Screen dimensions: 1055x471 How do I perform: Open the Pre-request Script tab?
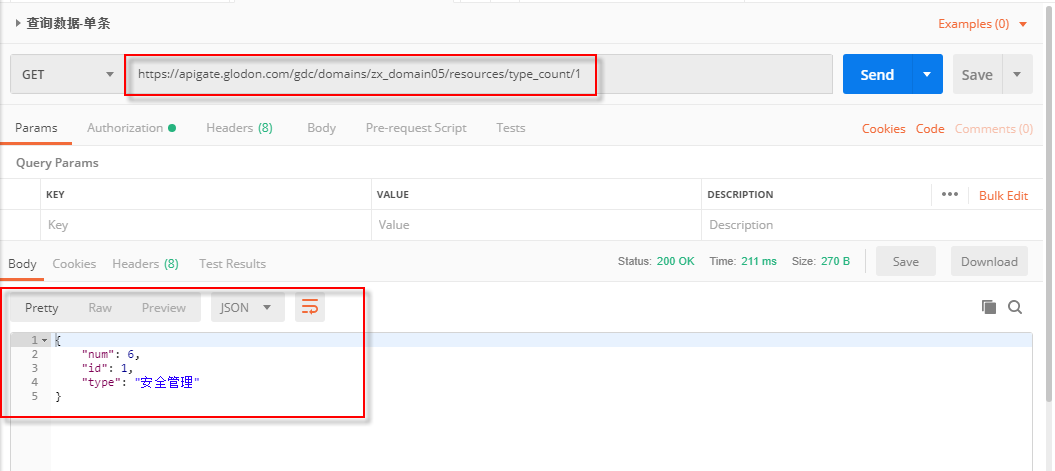(x=416, y=128)
